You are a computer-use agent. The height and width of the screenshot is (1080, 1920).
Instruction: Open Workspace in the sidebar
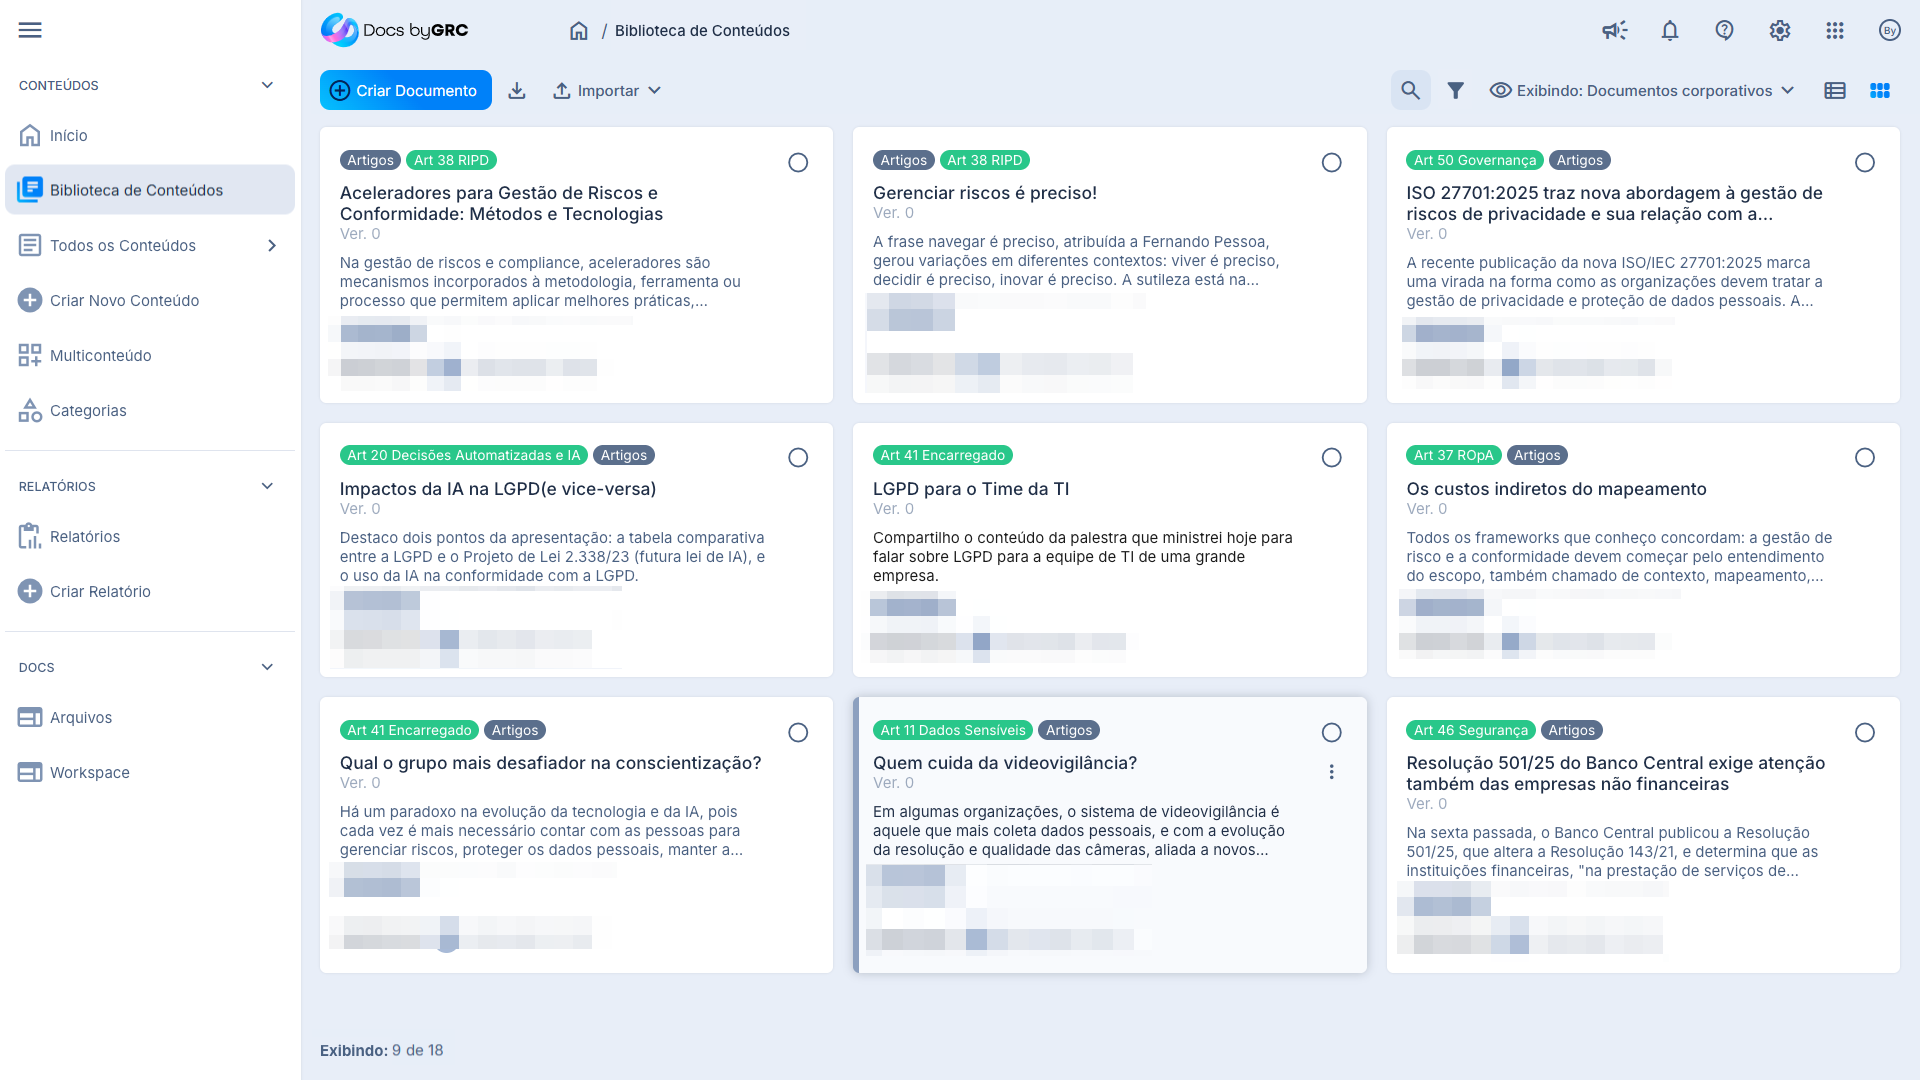tap(89, 773)
